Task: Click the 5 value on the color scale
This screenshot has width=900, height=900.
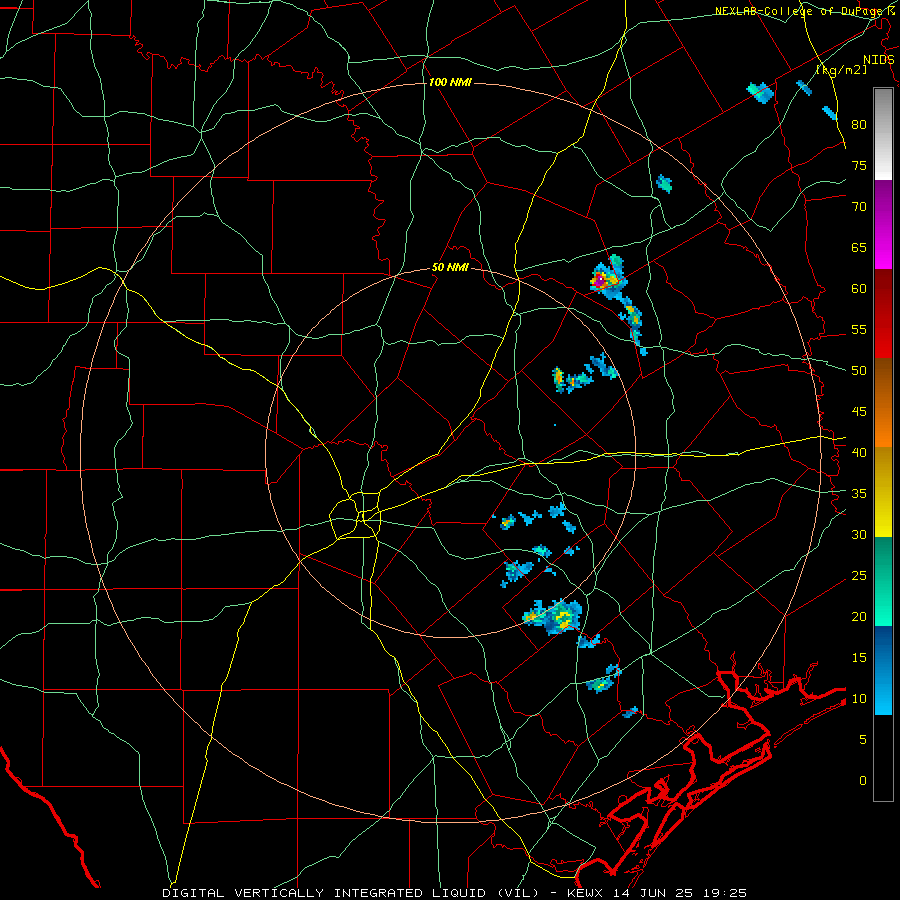Action: pyautogui.click(x=863, y=740)
